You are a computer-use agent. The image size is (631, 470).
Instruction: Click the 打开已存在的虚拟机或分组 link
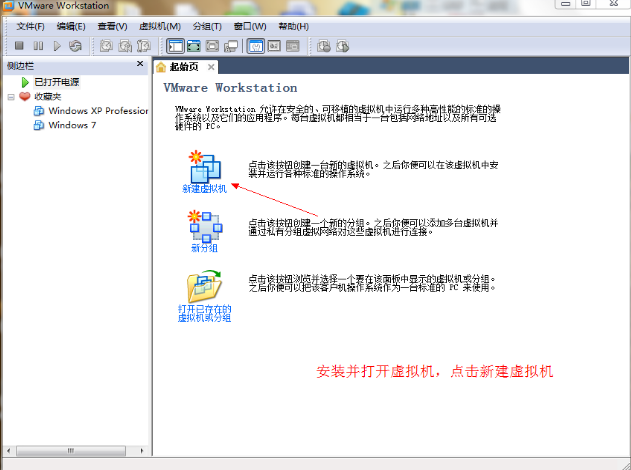(204, 313)
